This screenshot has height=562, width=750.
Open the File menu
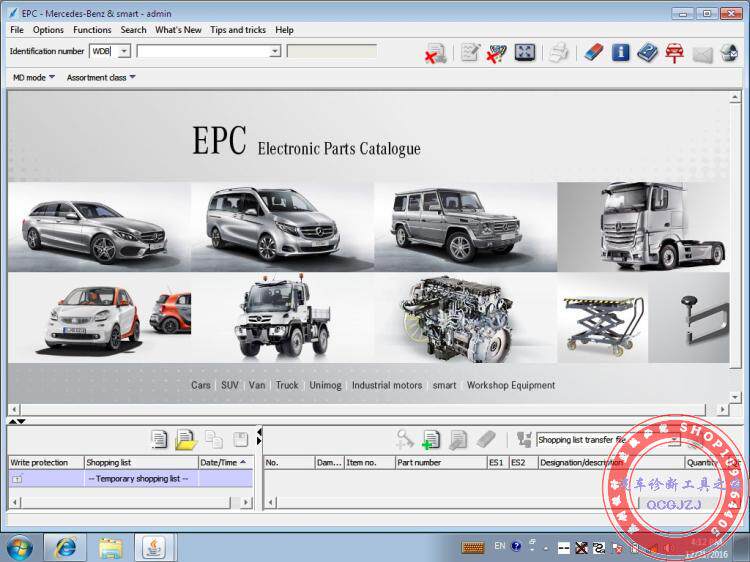point(17,30)
